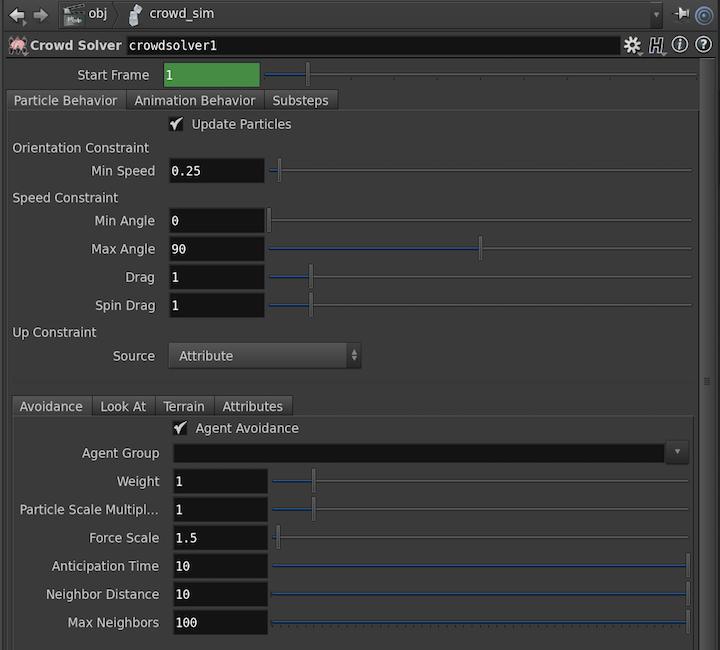Screen dimensions: 720x650
Task: Click the obj network path icon
Action: click(73, 14)
